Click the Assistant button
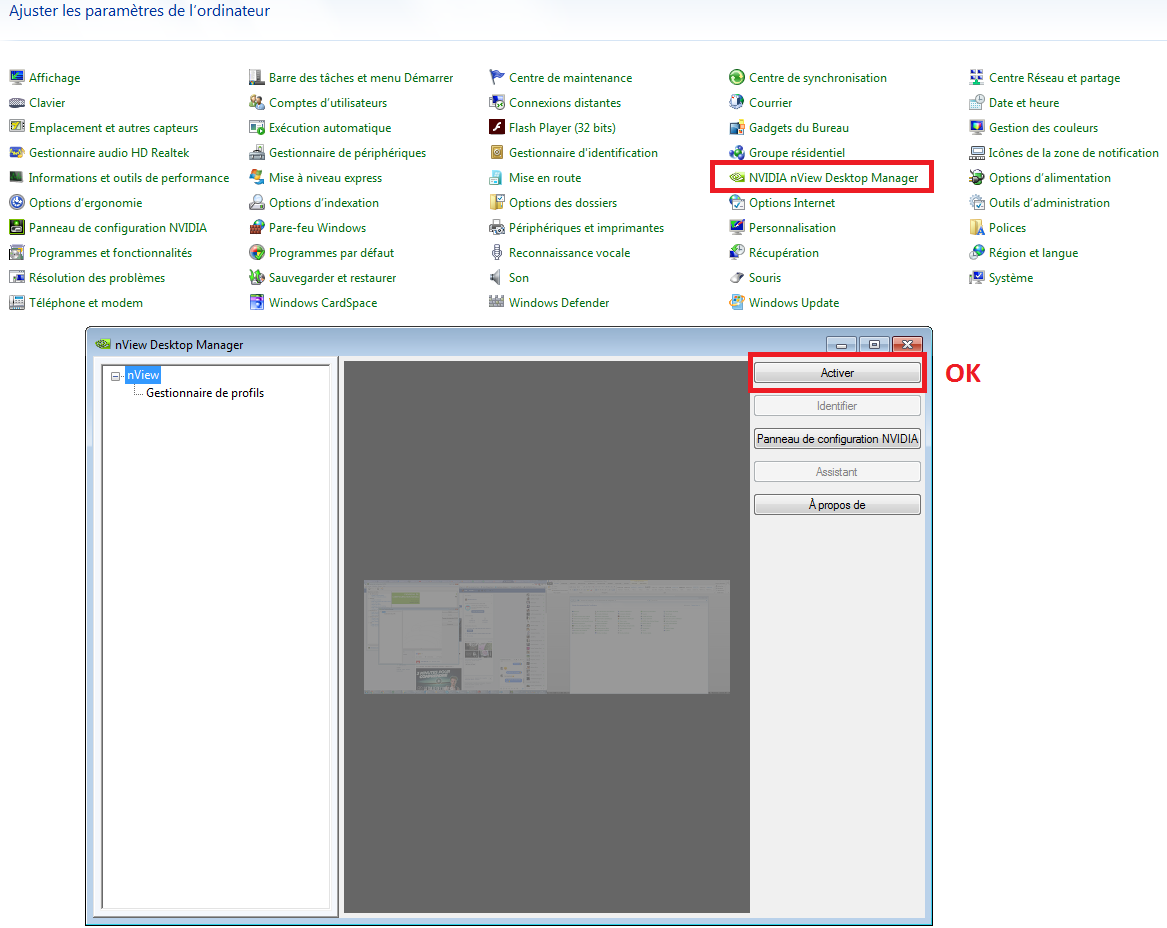1167x928 pixels. [x=837, y=472]
